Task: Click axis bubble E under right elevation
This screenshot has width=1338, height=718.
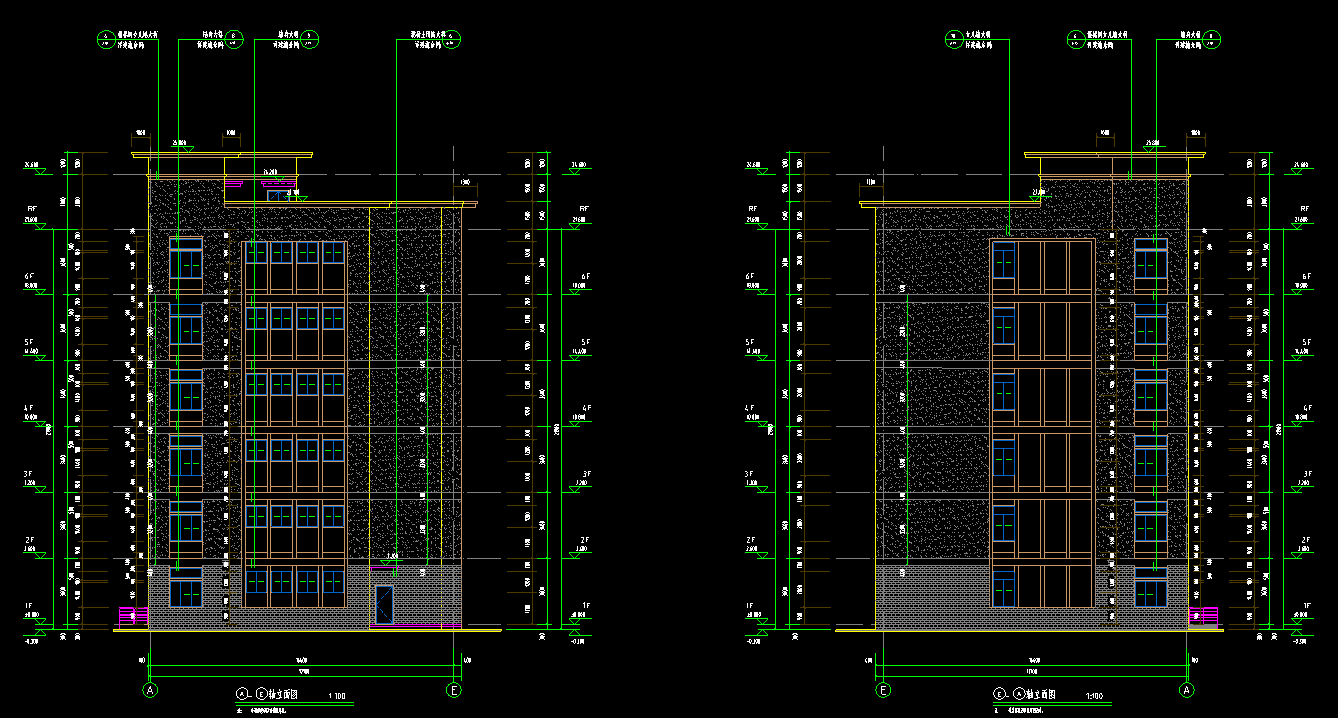Action: coord(884,690)
